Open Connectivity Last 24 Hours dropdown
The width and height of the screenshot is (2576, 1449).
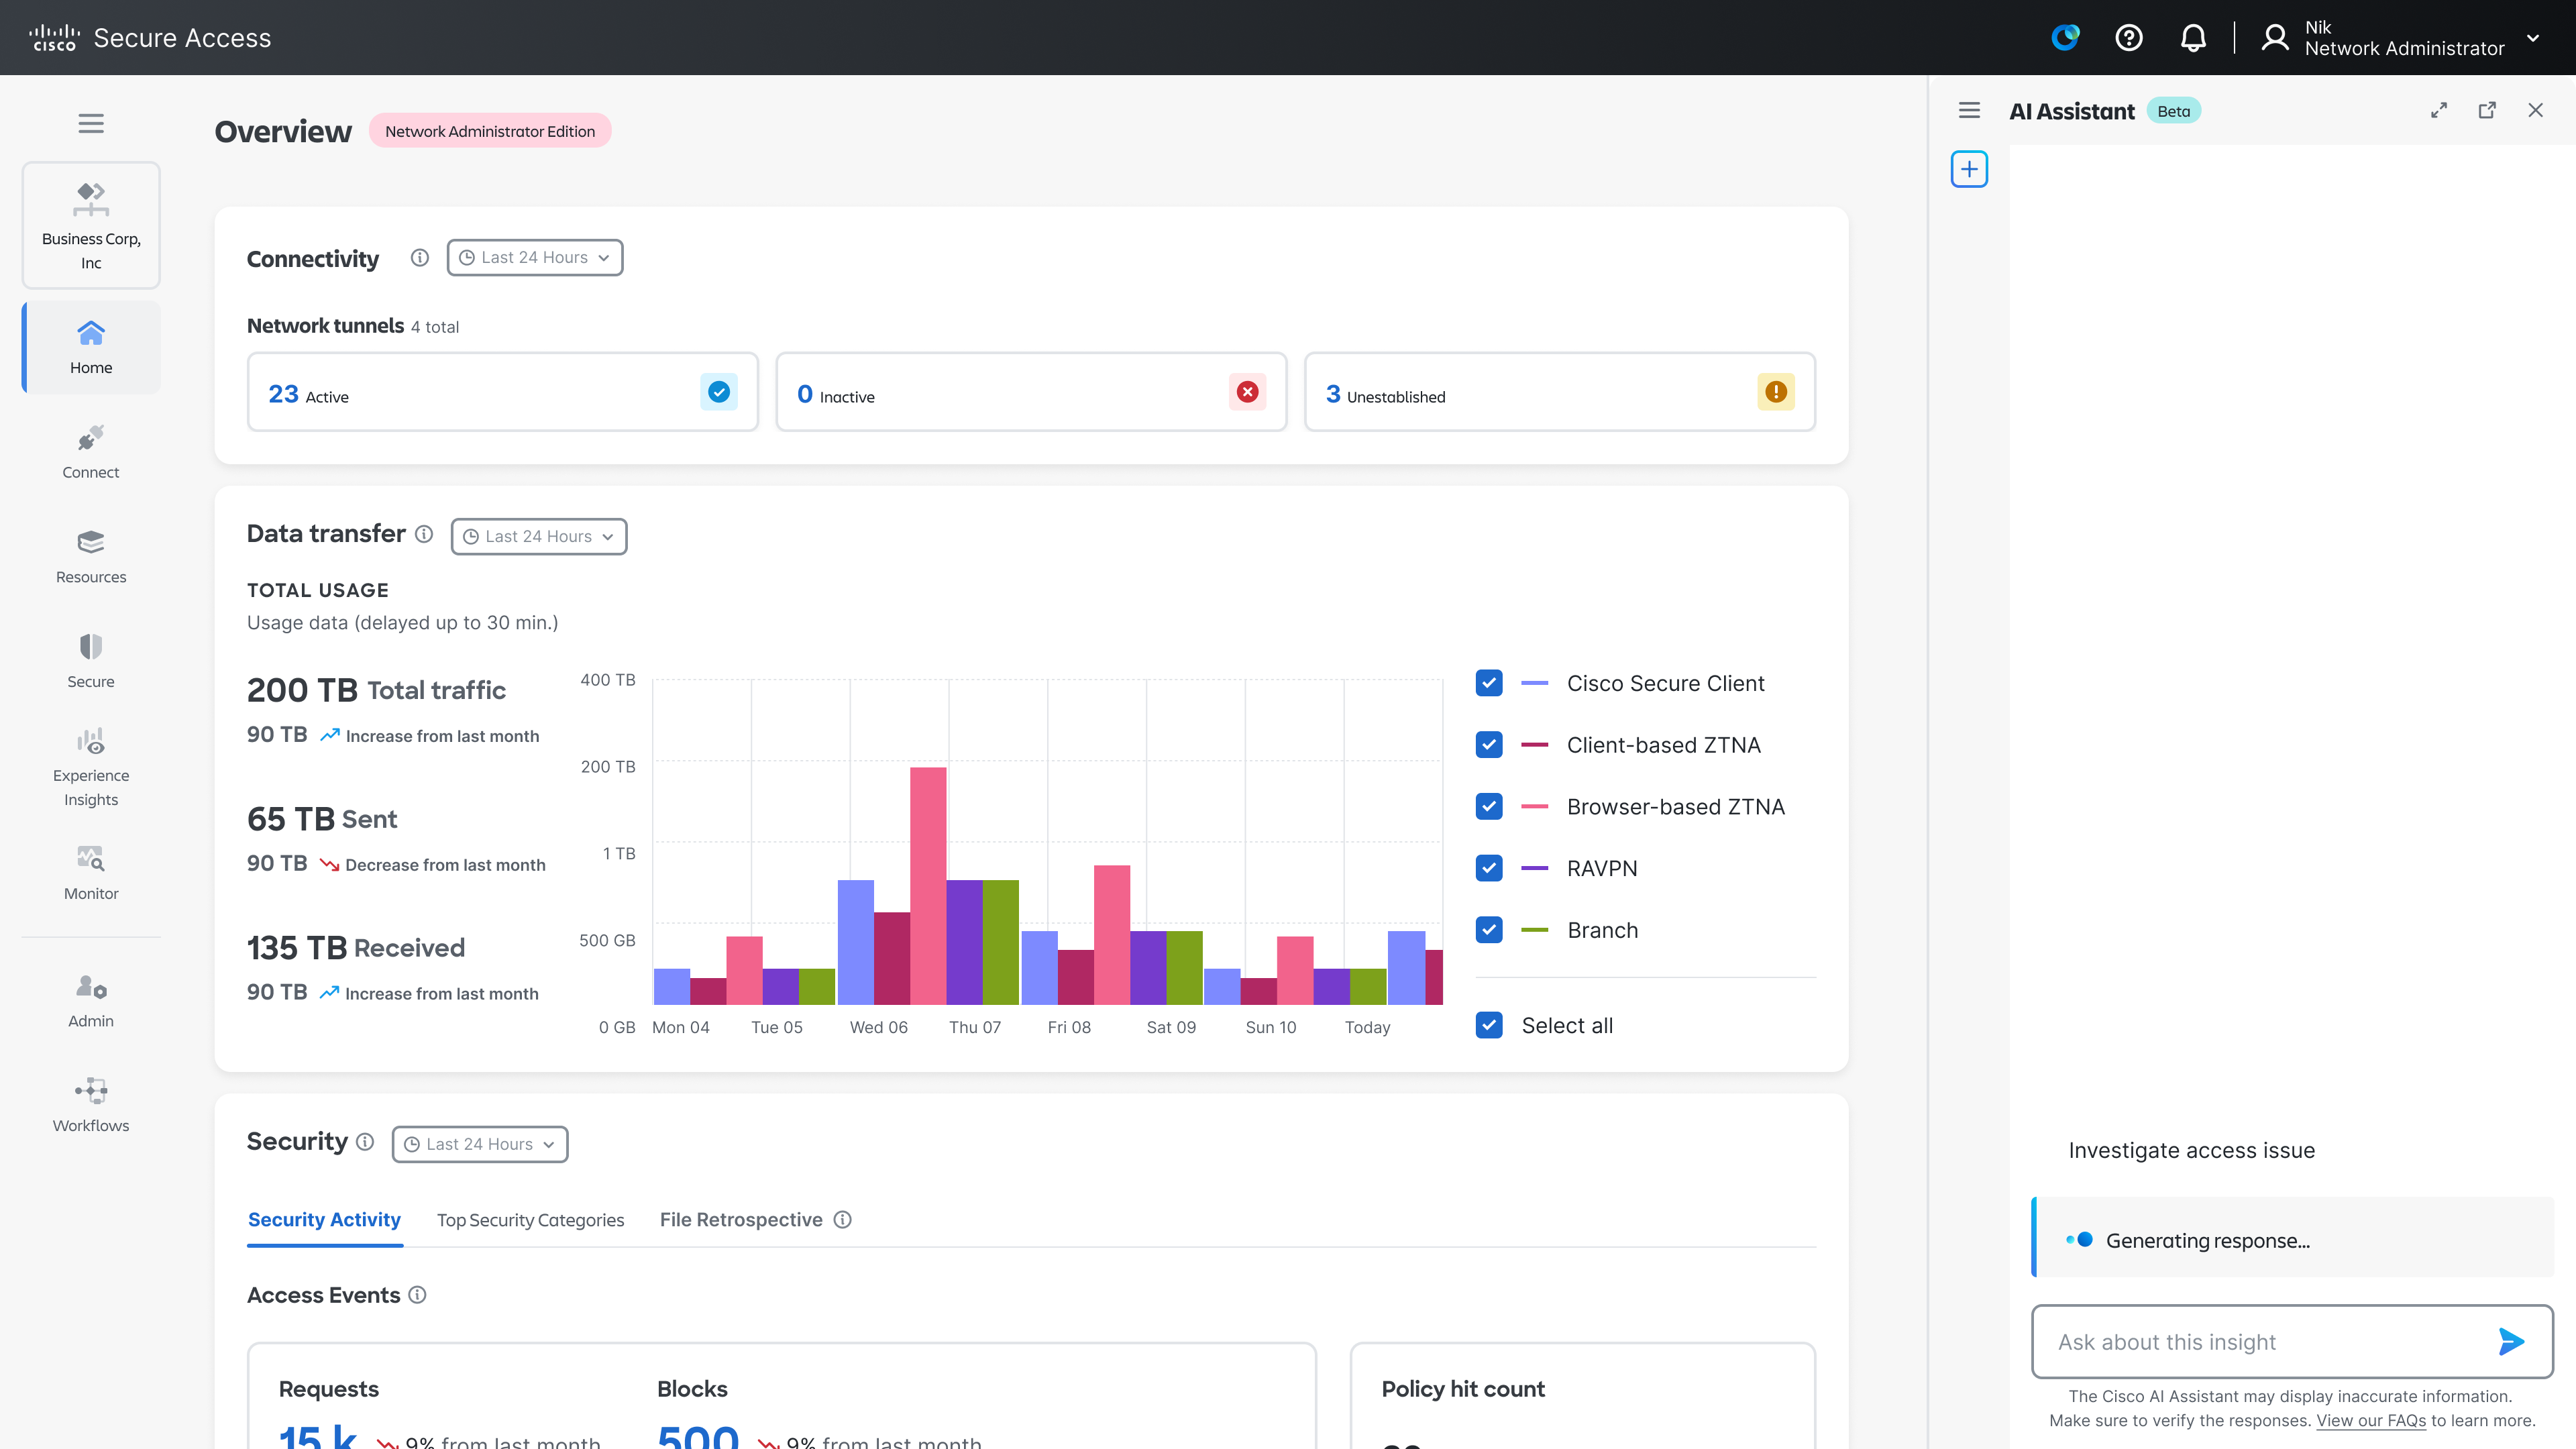[x=534, y=258]
